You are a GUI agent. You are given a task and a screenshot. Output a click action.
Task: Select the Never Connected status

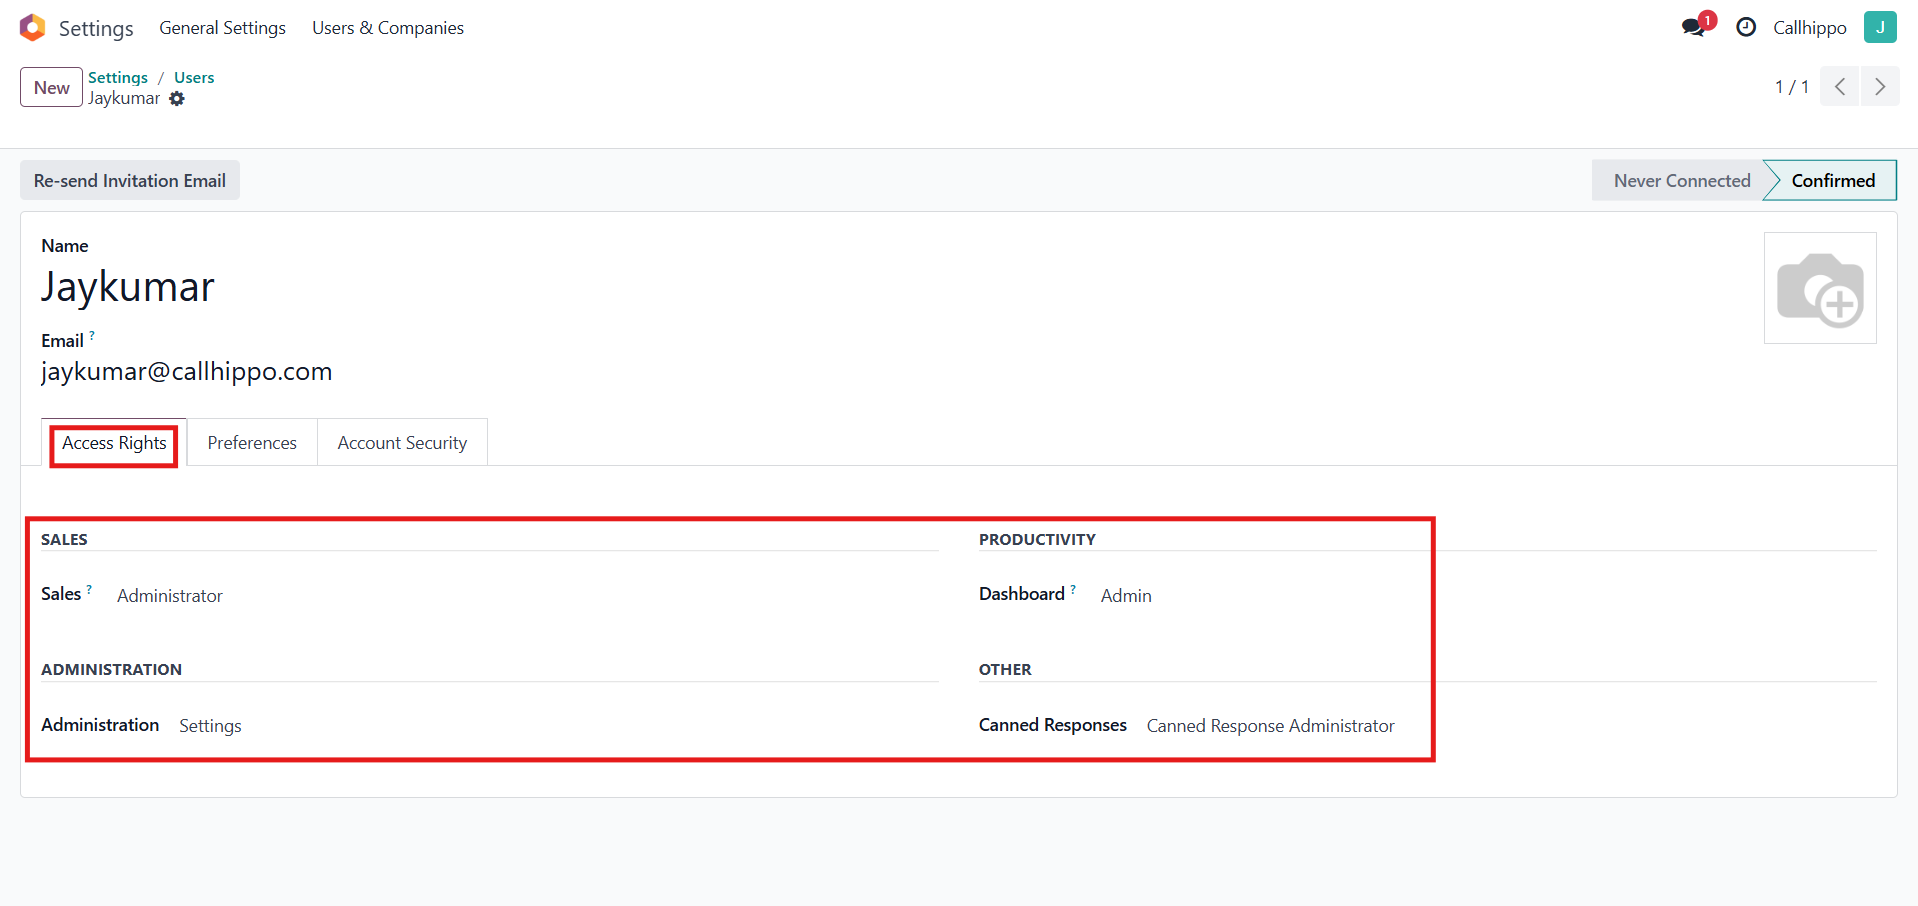tap(1681, 181)
